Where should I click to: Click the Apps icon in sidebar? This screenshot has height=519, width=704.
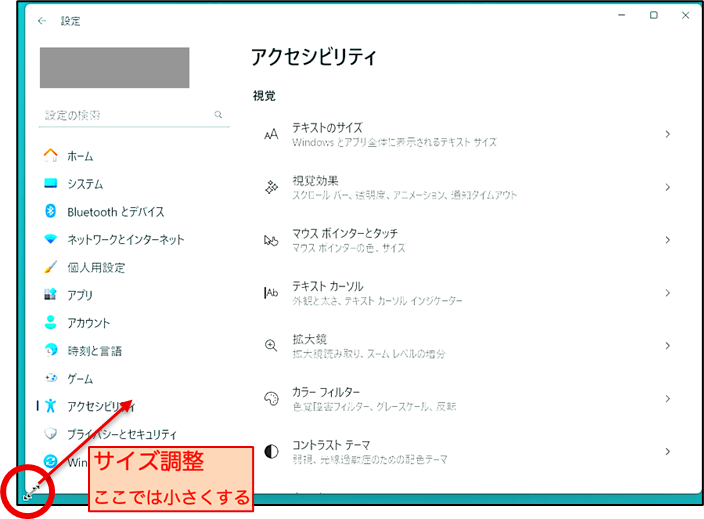click(51, 295)
